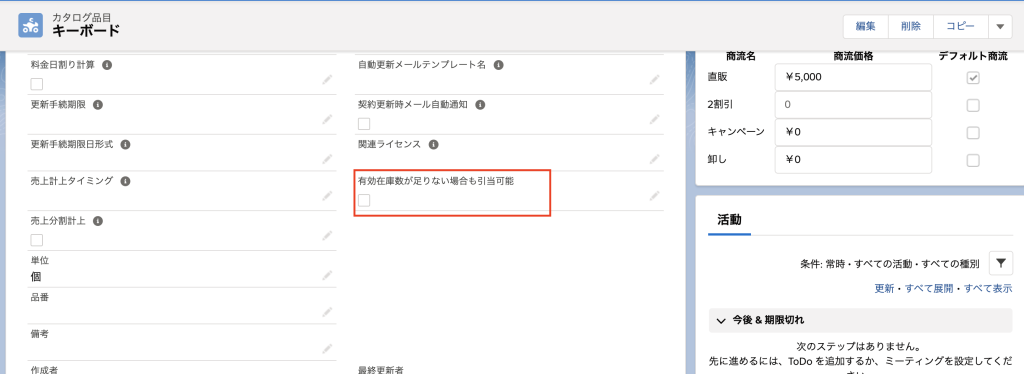Viewport: 1024px width, 374px height.
Task: Click the デフォルト商流 column header
Action: tap(973, 57)
